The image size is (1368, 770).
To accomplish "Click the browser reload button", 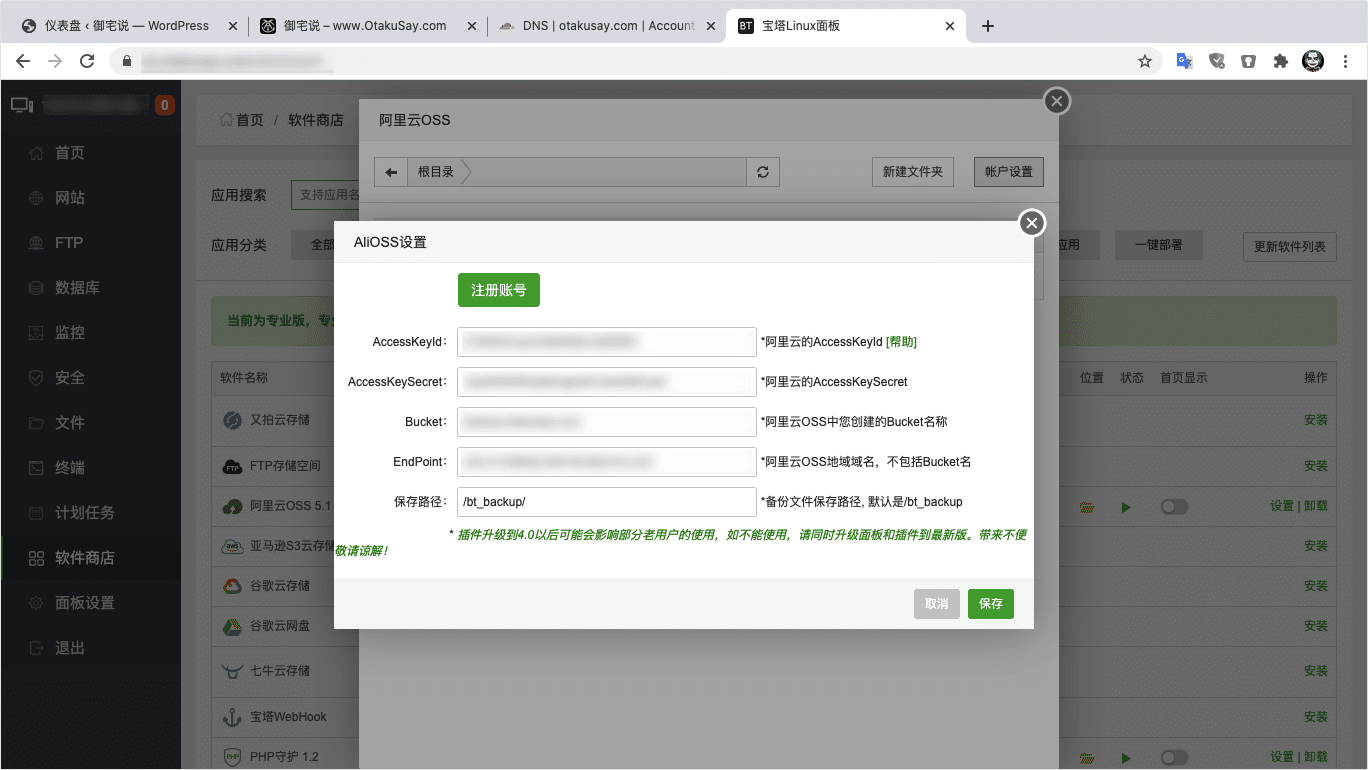I will [x=87, y=61].
